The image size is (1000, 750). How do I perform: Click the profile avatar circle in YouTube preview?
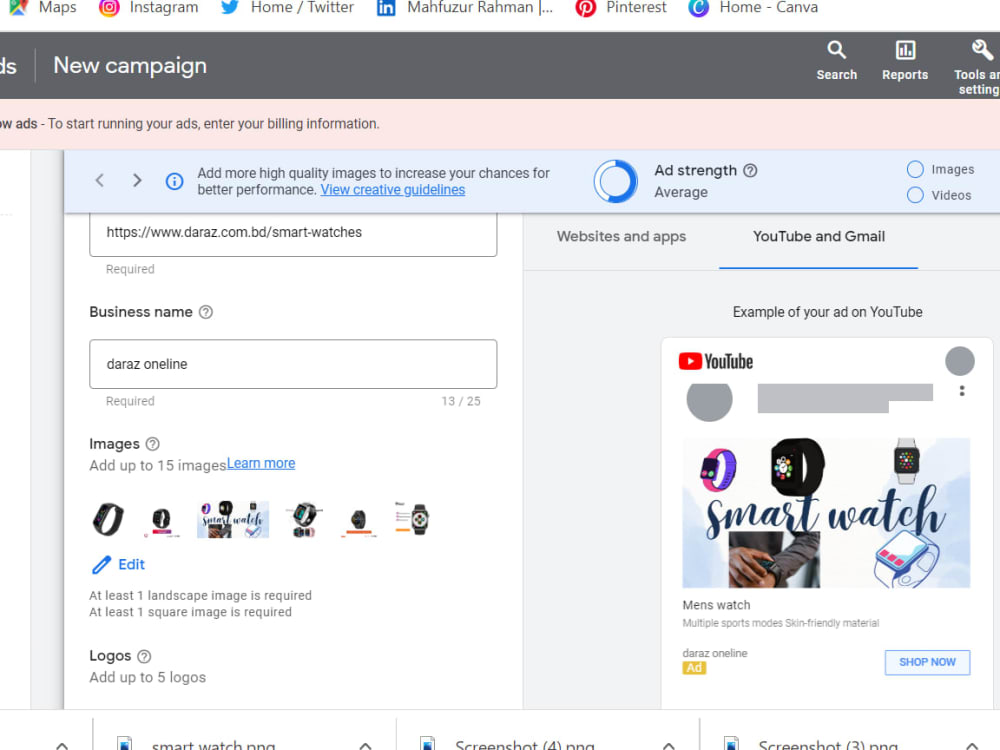point(959,361)
